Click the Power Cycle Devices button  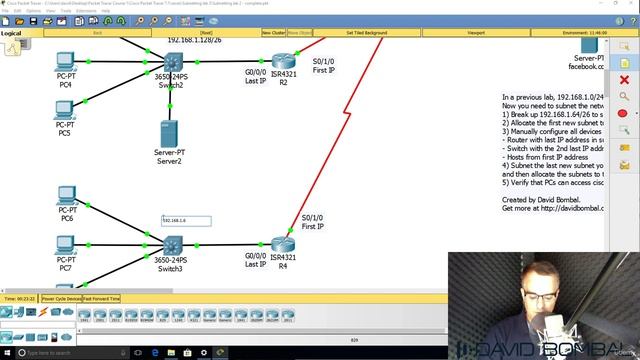coord(62,299)
